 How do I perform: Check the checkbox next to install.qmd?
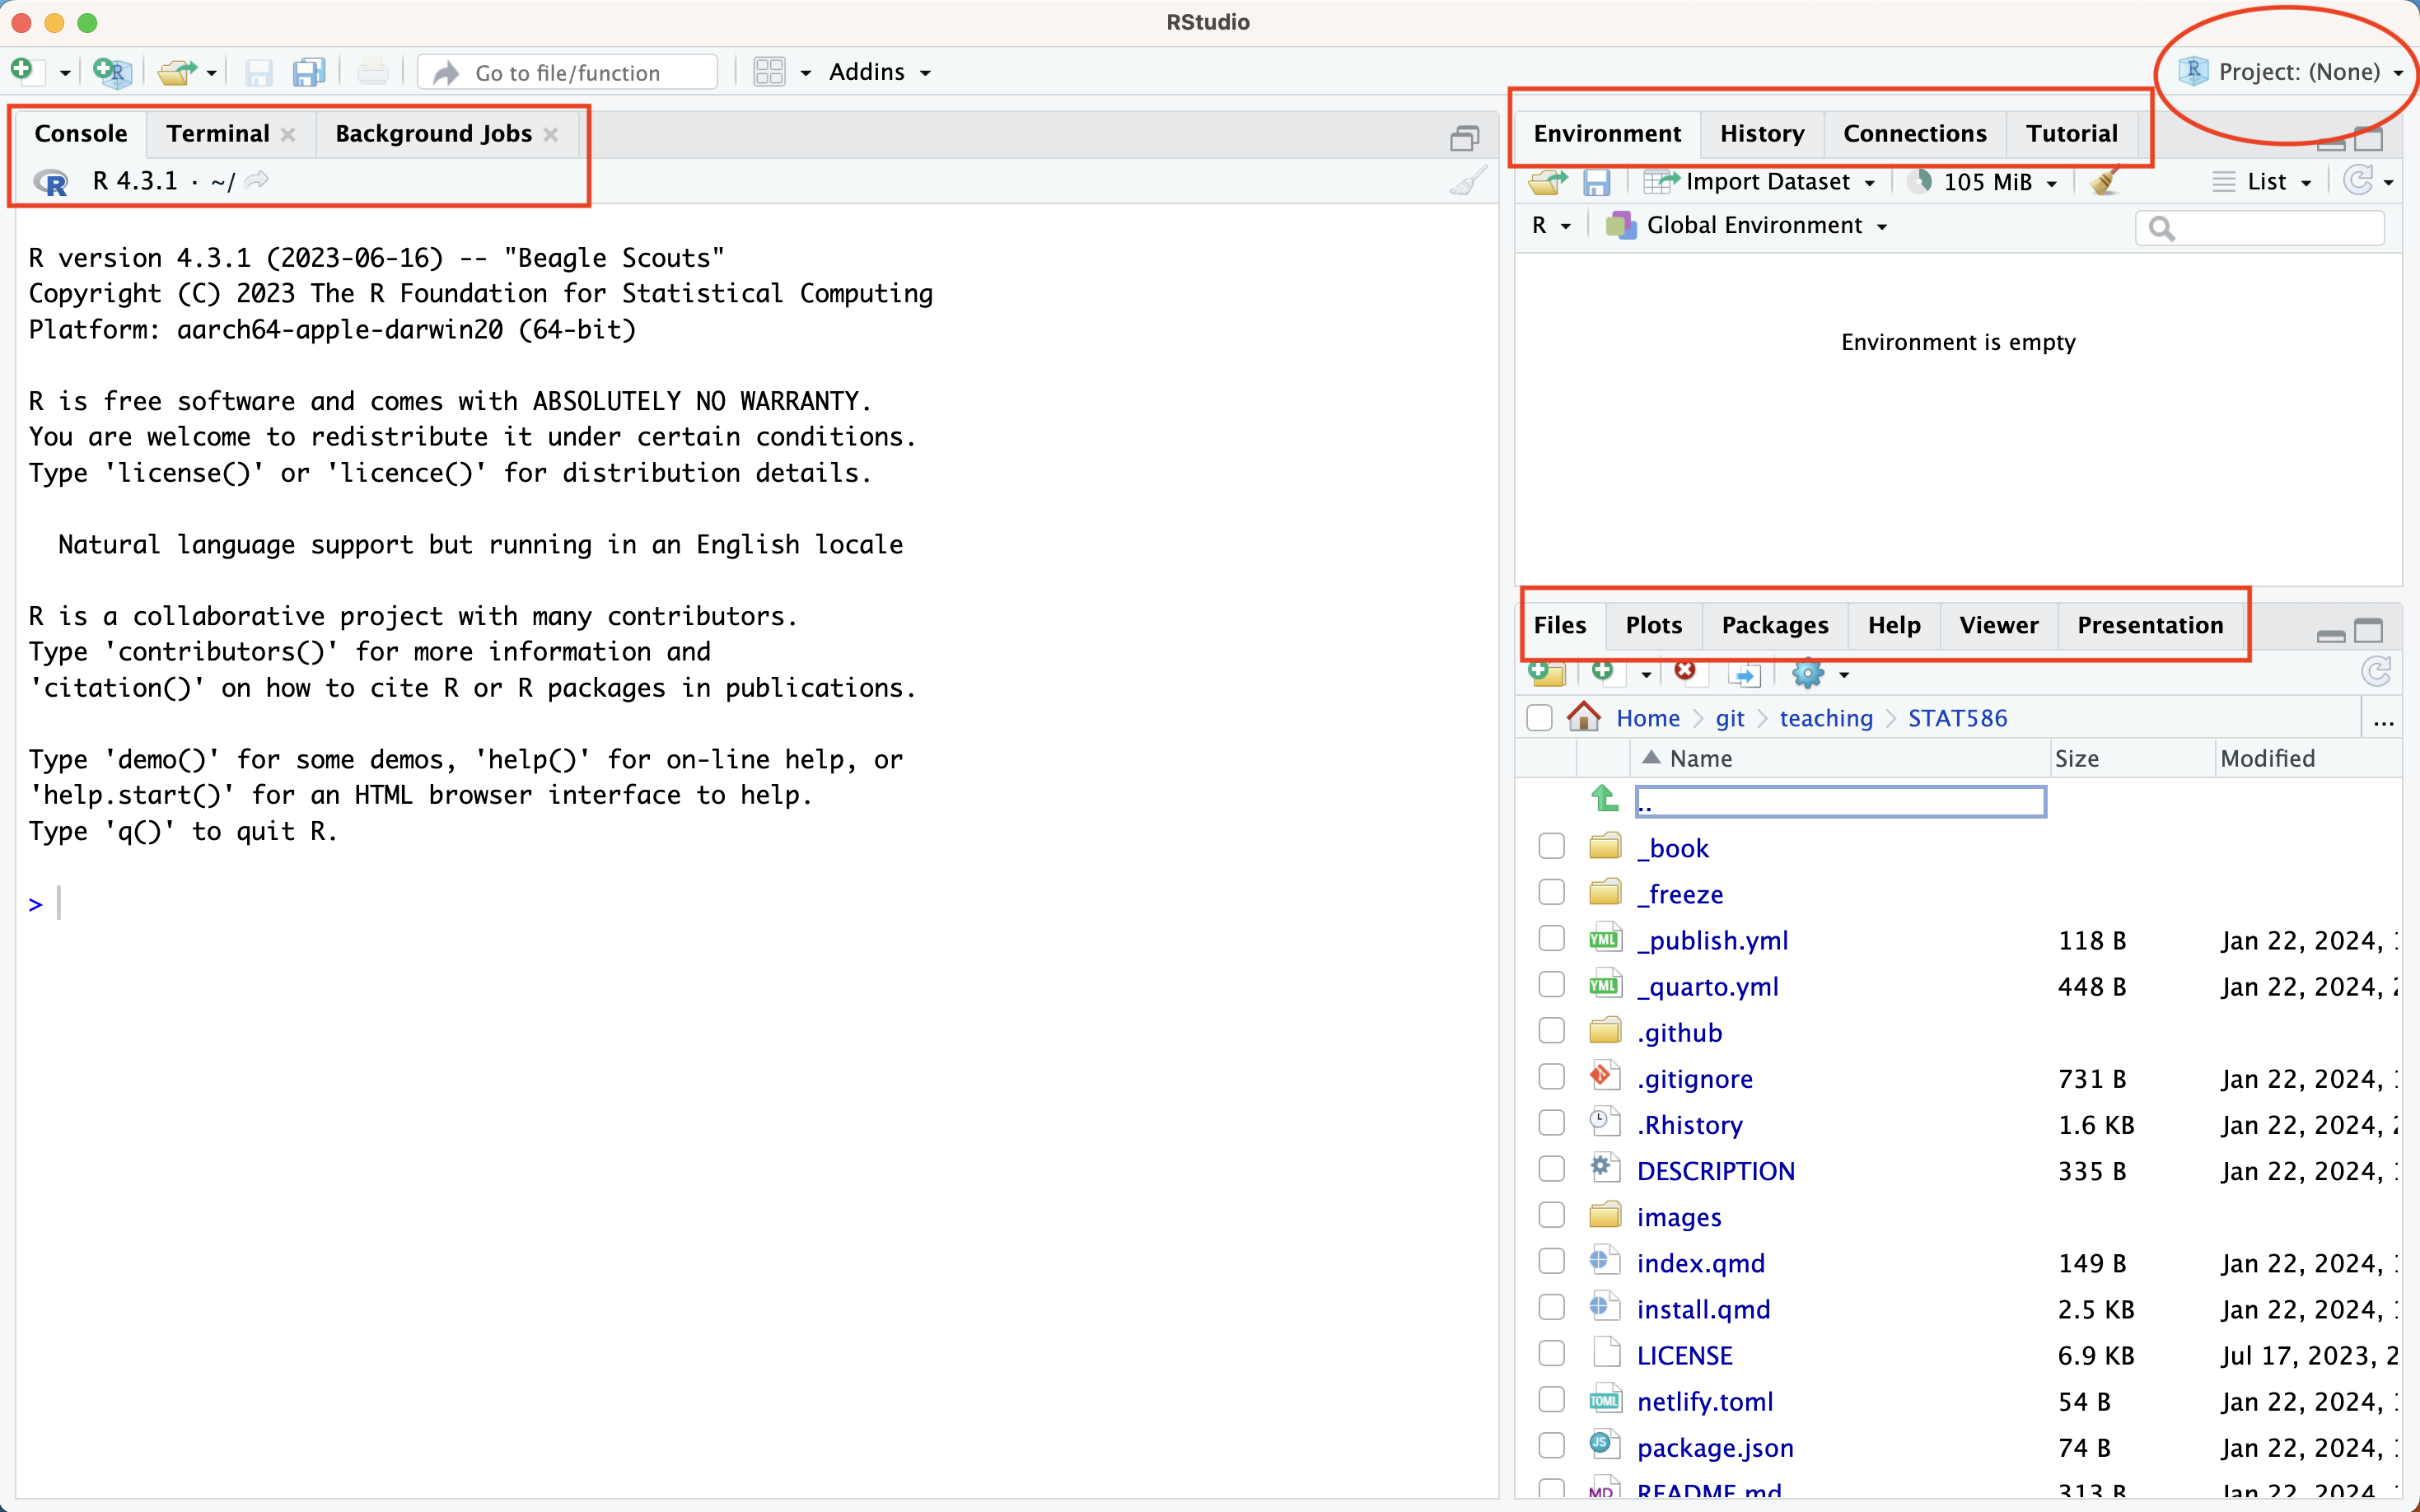tap(1551, 1307)
